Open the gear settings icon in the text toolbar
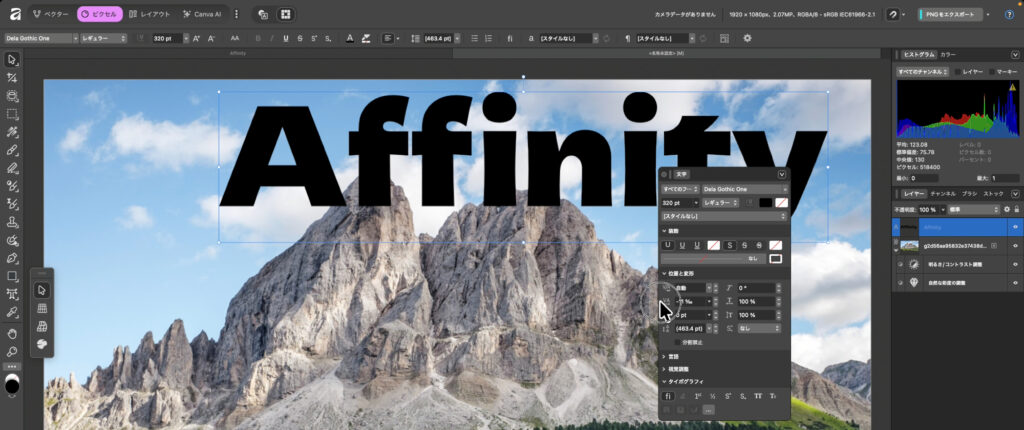The height and width of the screenshot is (430, 1024). [x=746, y=38]
